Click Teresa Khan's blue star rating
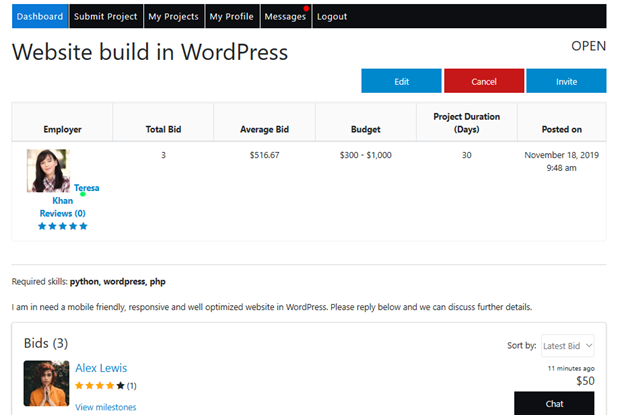Image resolution: width=624 pixels, height=415 pixels. pos(62,226)
